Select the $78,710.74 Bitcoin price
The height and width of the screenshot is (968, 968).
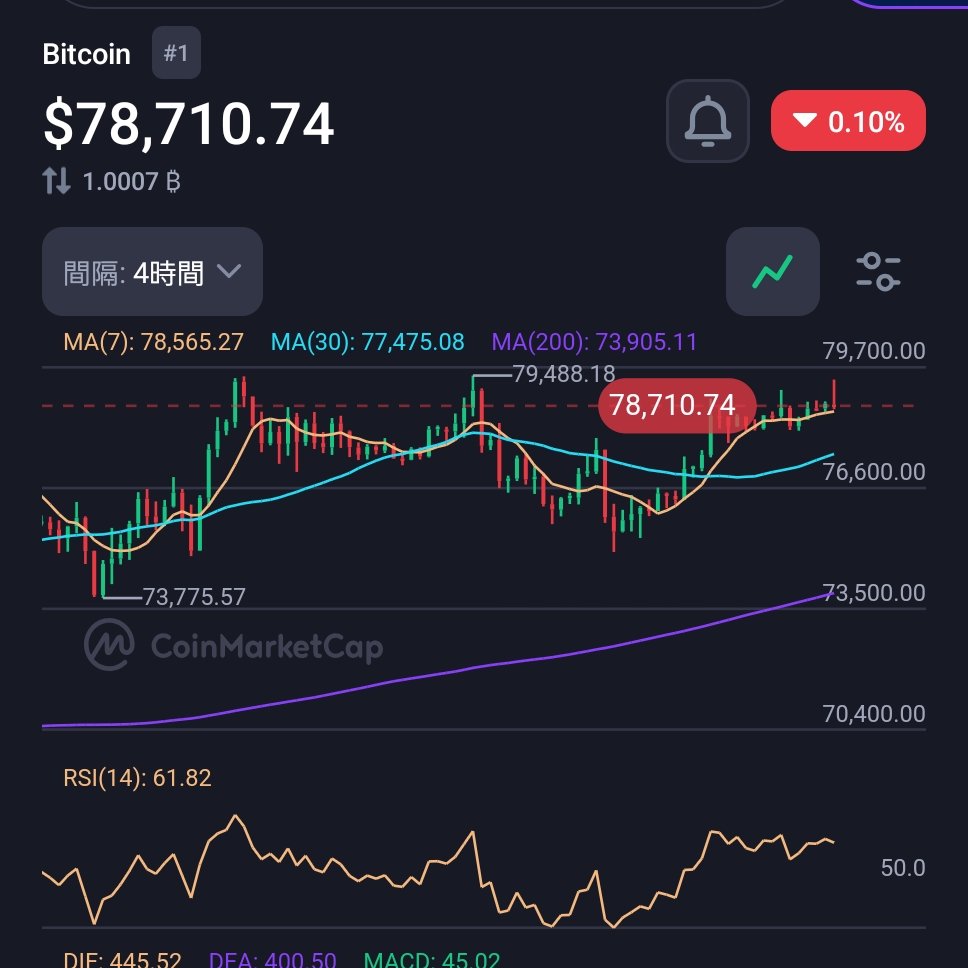pos(189,124)
